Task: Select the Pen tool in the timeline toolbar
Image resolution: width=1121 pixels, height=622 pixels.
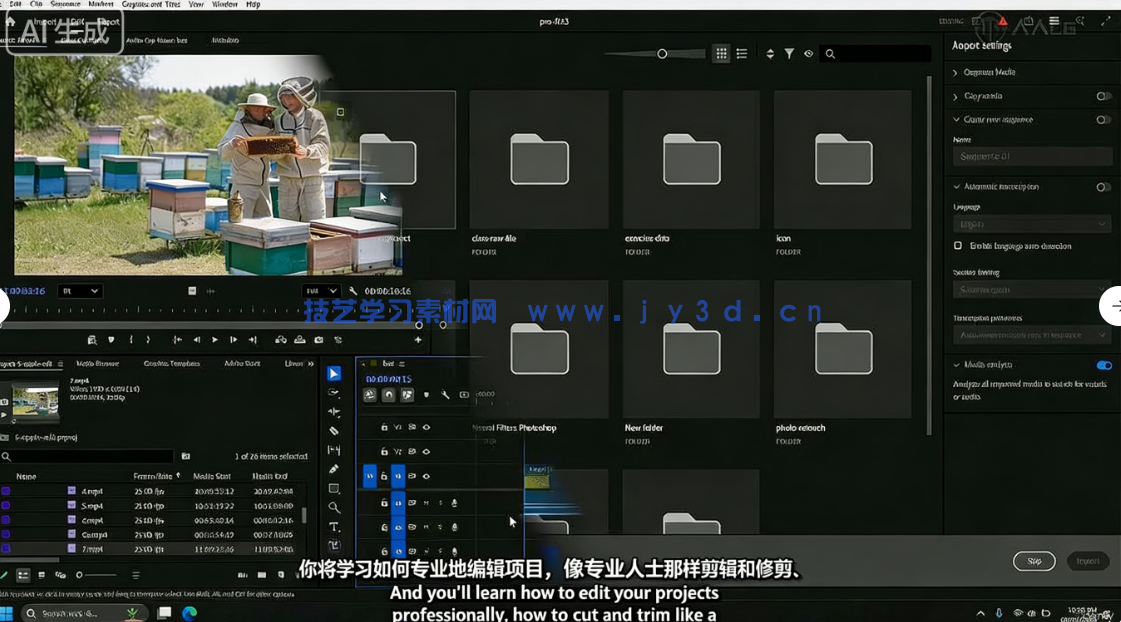Action: pyautogui.click(x=334, y=466)
